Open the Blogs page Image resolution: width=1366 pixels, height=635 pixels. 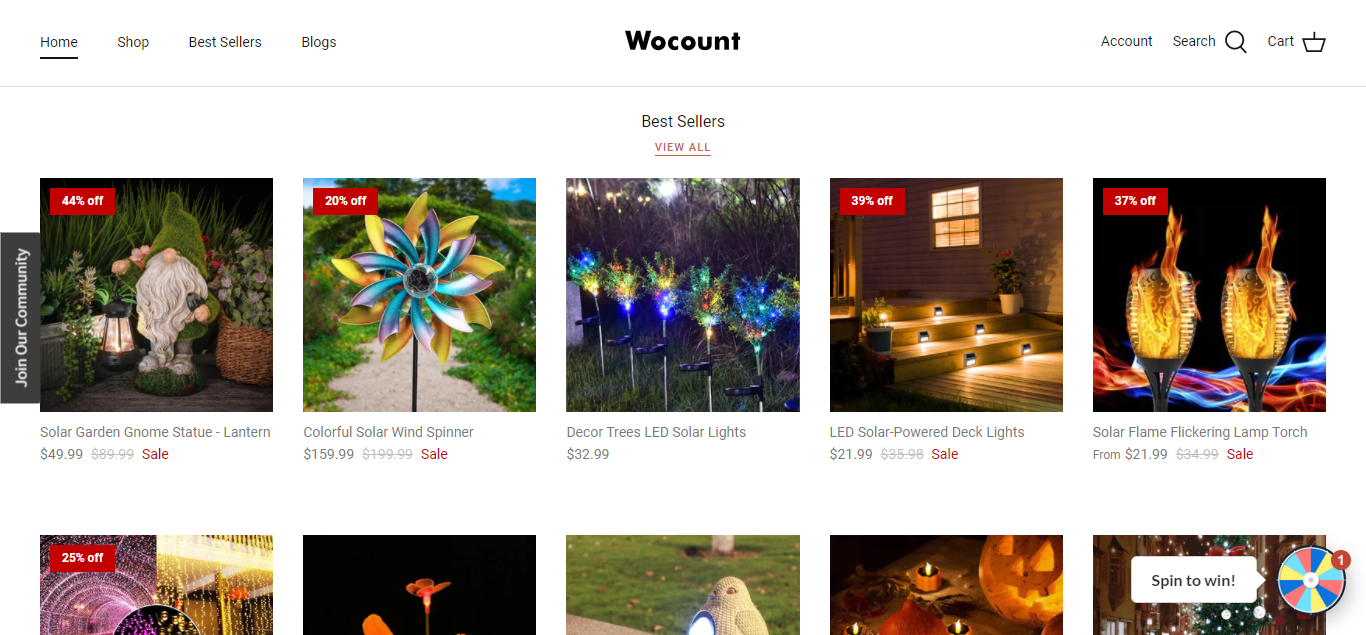(x=319, y=42)
